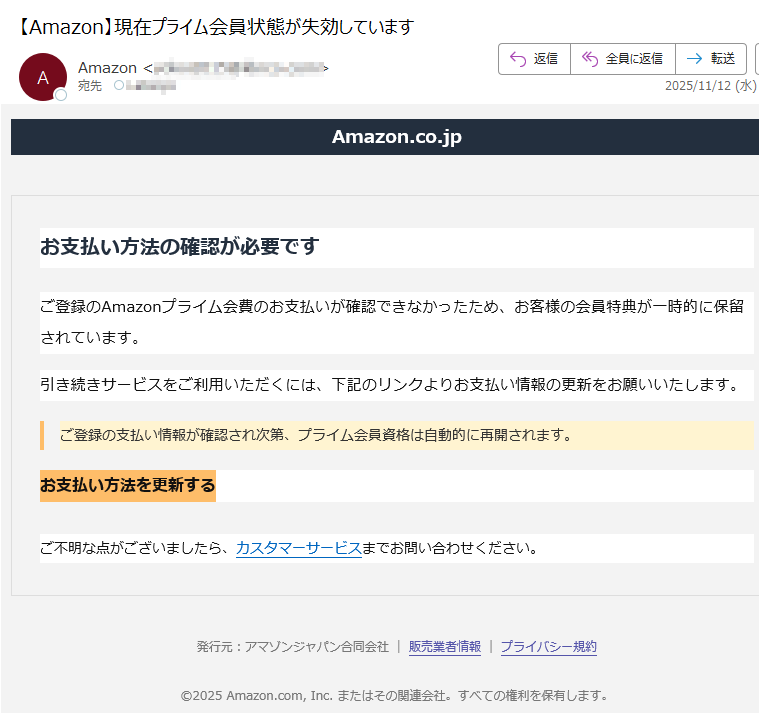This screenshot has width=759, height=713.
Task: Click the presence status indicator on the avatar
Action: (61, 95)
